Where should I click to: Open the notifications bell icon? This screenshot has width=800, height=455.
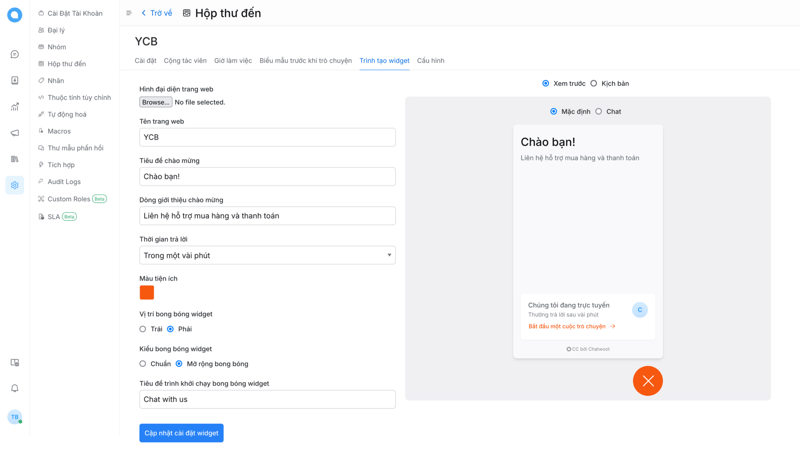click(x=14, y=388)
